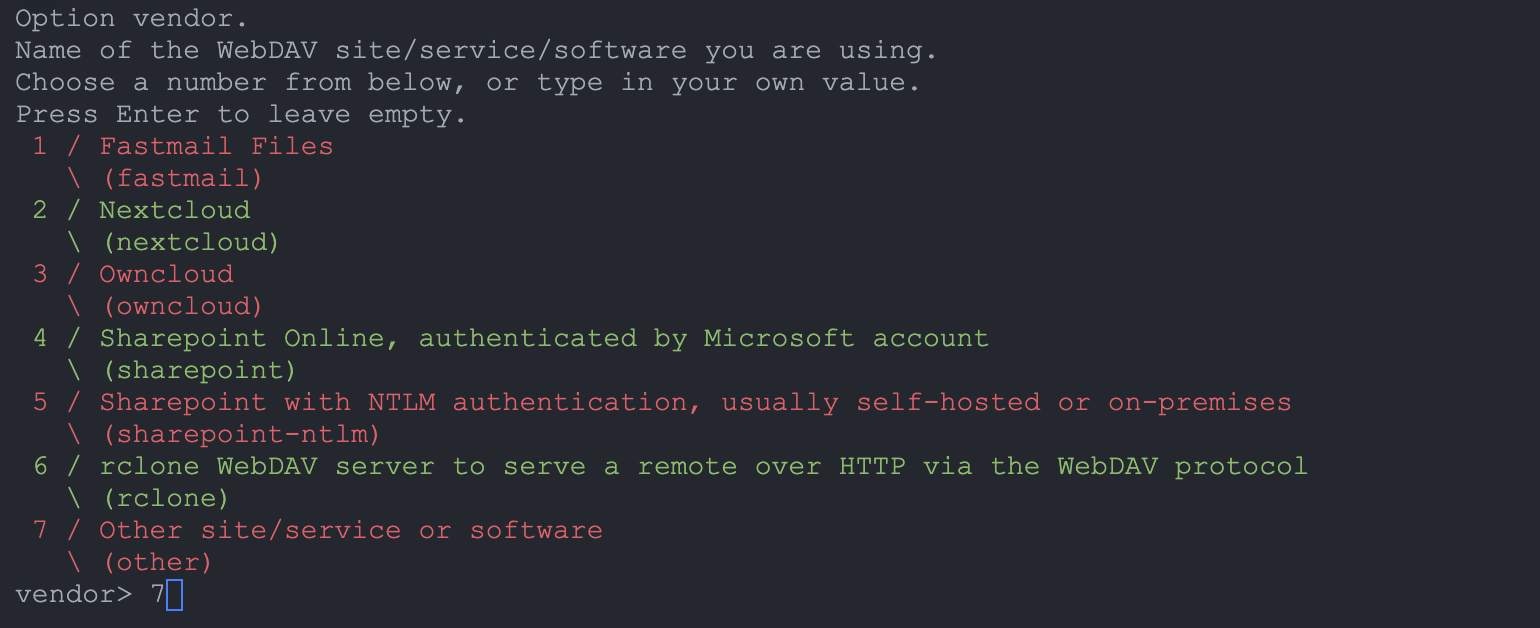1540x628 pixels.
Task: Click the "Choose a number from below" instruction
Action: 467,82
